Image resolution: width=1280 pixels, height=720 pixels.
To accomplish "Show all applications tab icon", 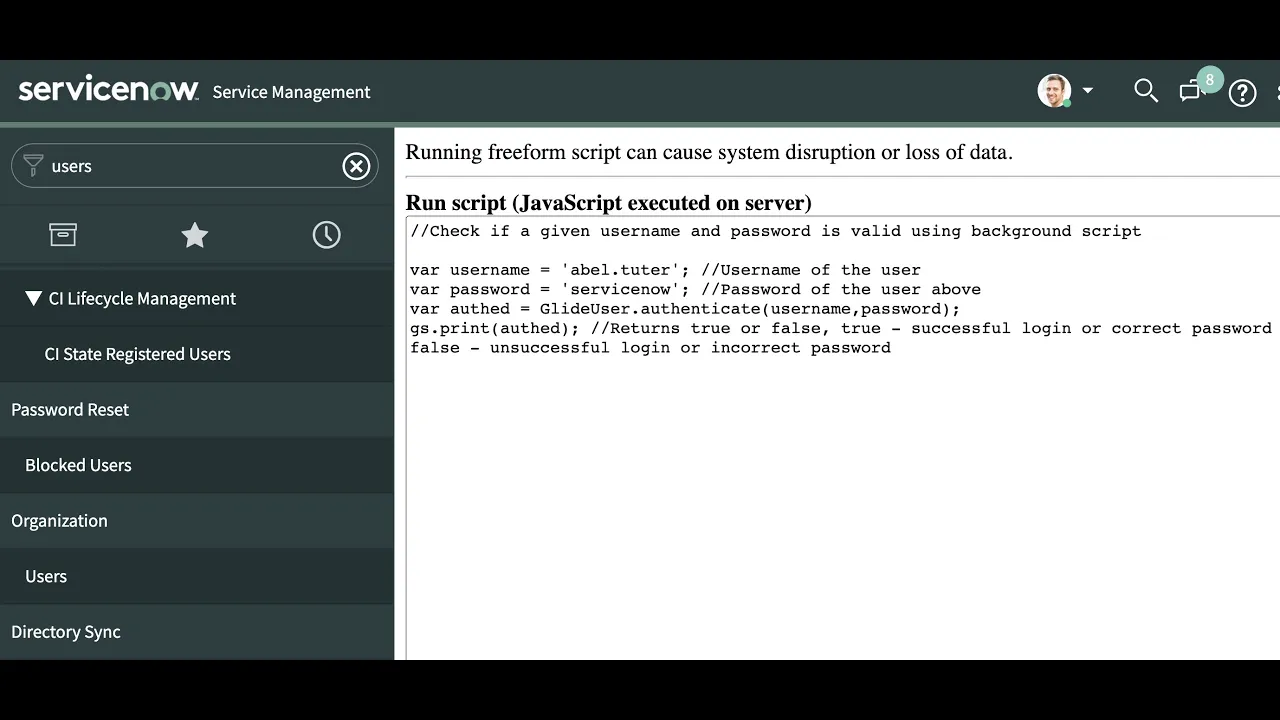I will pos(63,234).
